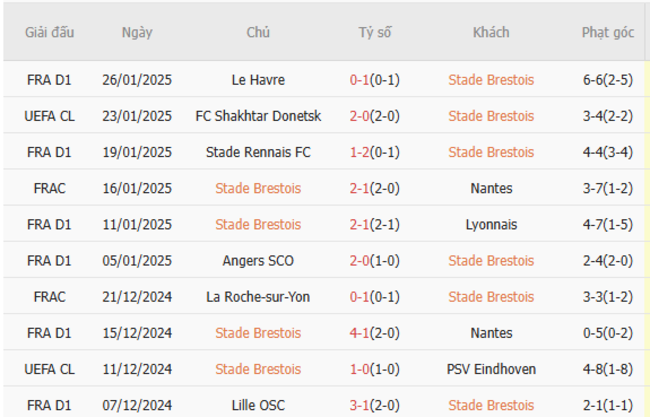
Task: Open Le Havre team link
Action: [258, 80]
